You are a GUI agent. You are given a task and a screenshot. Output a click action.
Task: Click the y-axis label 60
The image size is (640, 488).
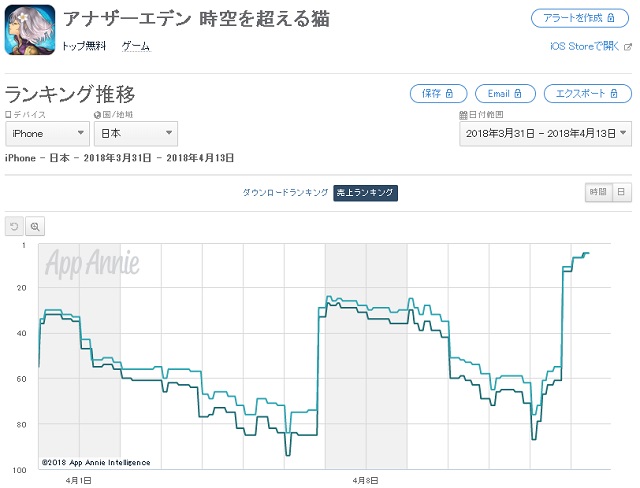(21, 379)
